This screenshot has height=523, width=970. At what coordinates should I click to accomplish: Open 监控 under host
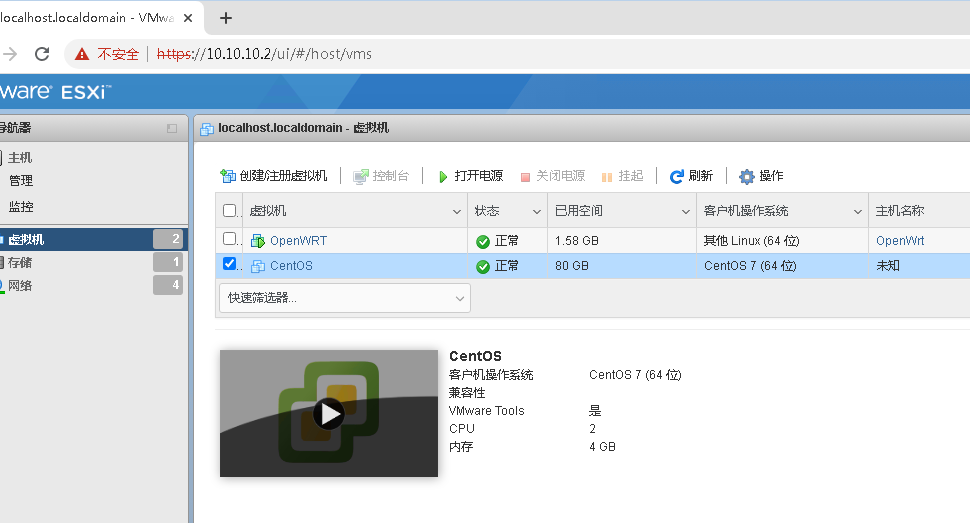[21, 207]
